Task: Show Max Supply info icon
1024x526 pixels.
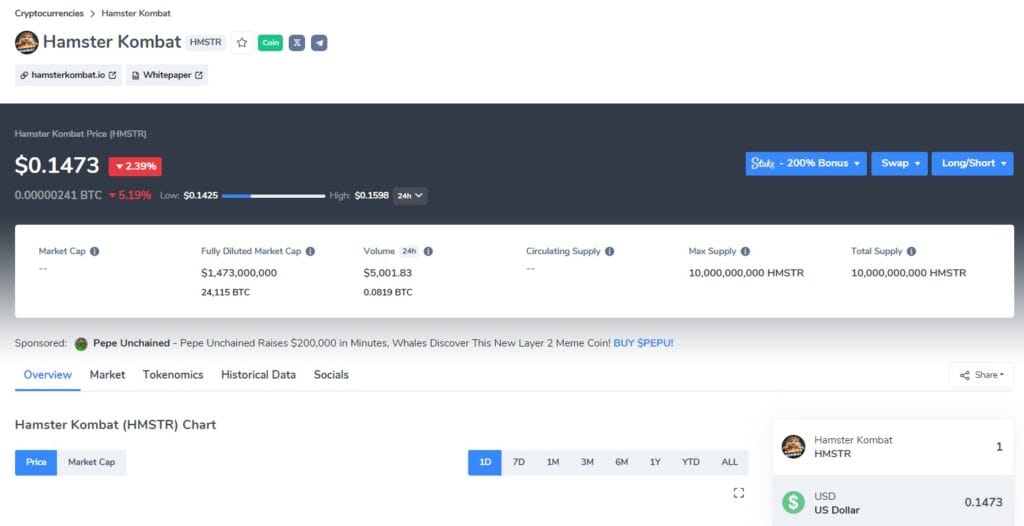Action: coord(745,251)
